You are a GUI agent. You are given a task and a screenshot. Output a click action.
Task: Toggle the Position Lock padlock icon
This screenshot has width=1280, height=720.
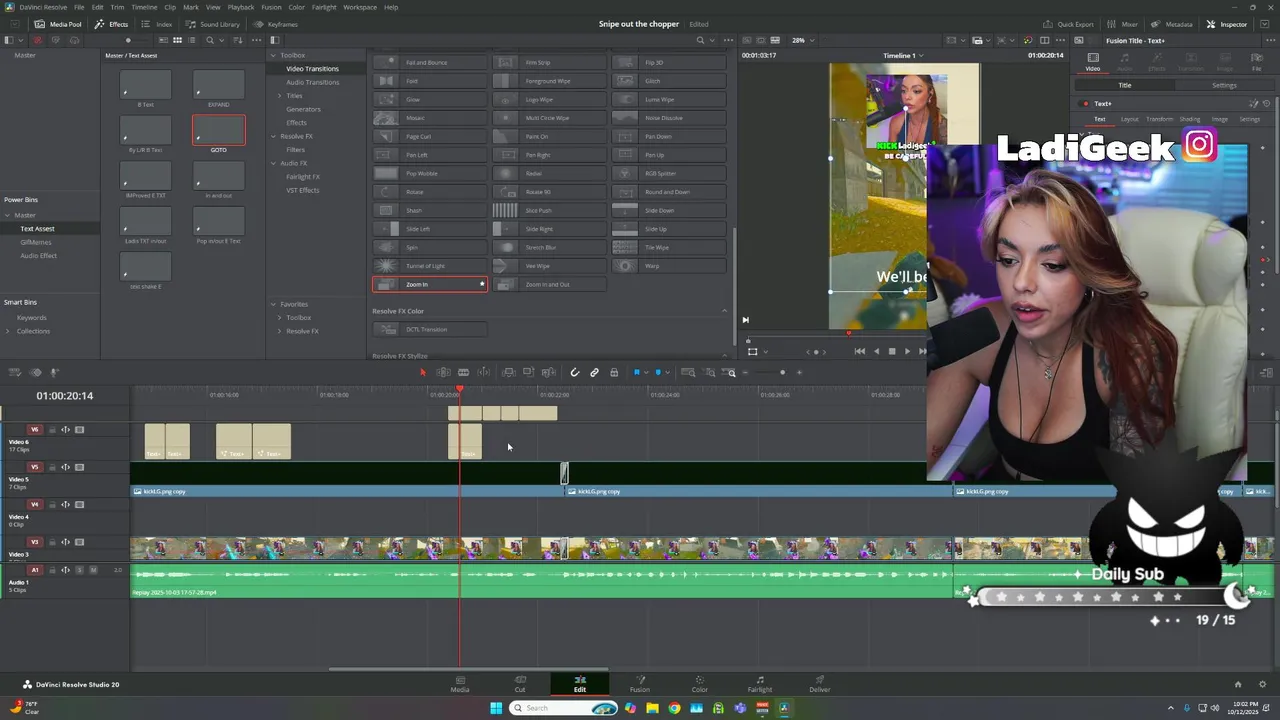[x=614, y=372]
